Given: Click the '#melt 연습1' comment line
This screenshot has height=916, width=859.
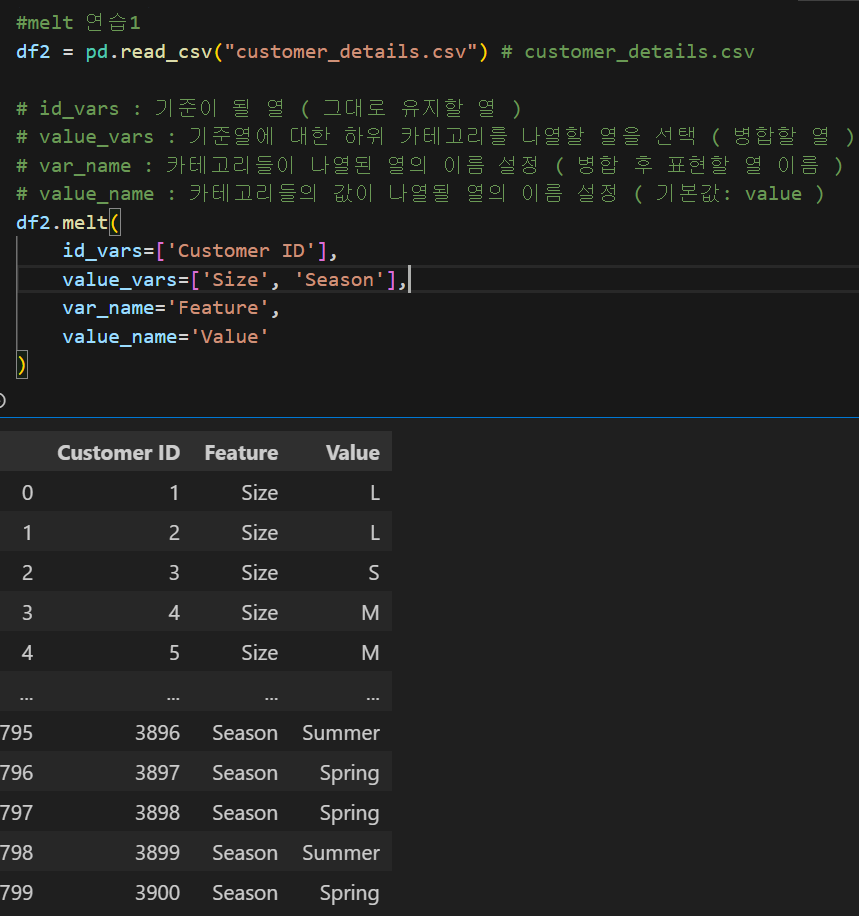Looking at the screenshot, I should (x=78, y=23).
